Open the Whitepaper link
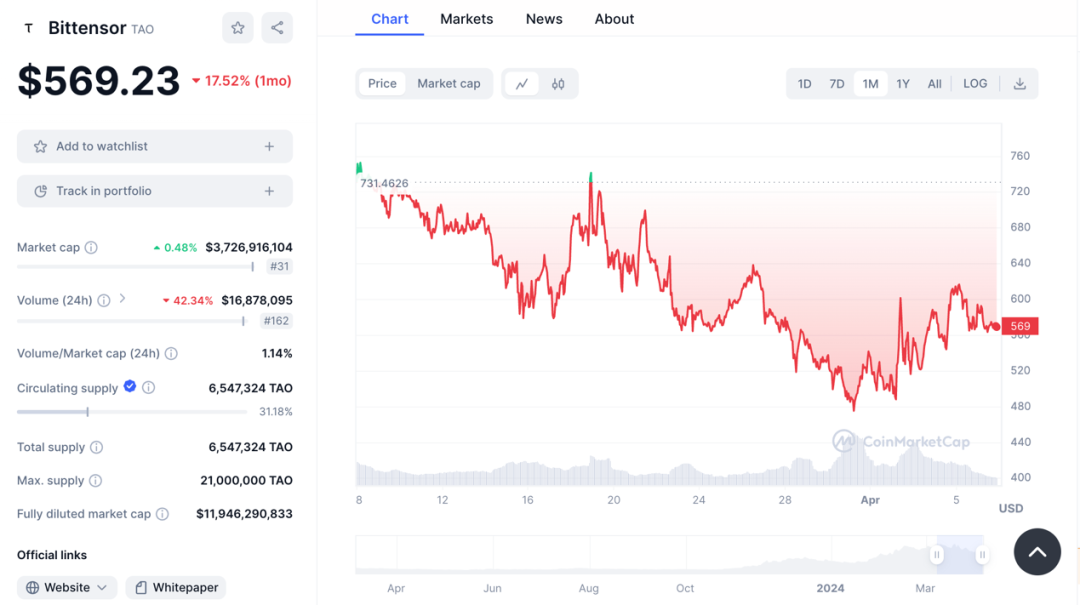This screenshot has height=605, width=1080. 176,588
